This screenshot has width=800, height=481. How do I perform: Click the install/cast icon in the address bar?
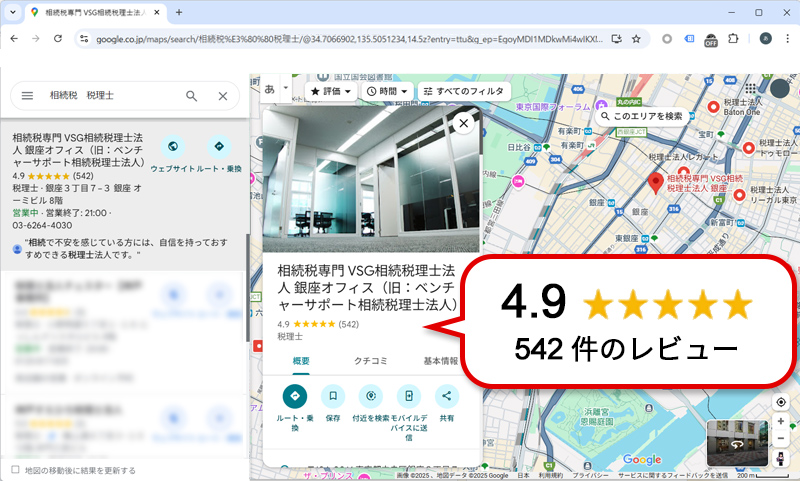point(616,39)
